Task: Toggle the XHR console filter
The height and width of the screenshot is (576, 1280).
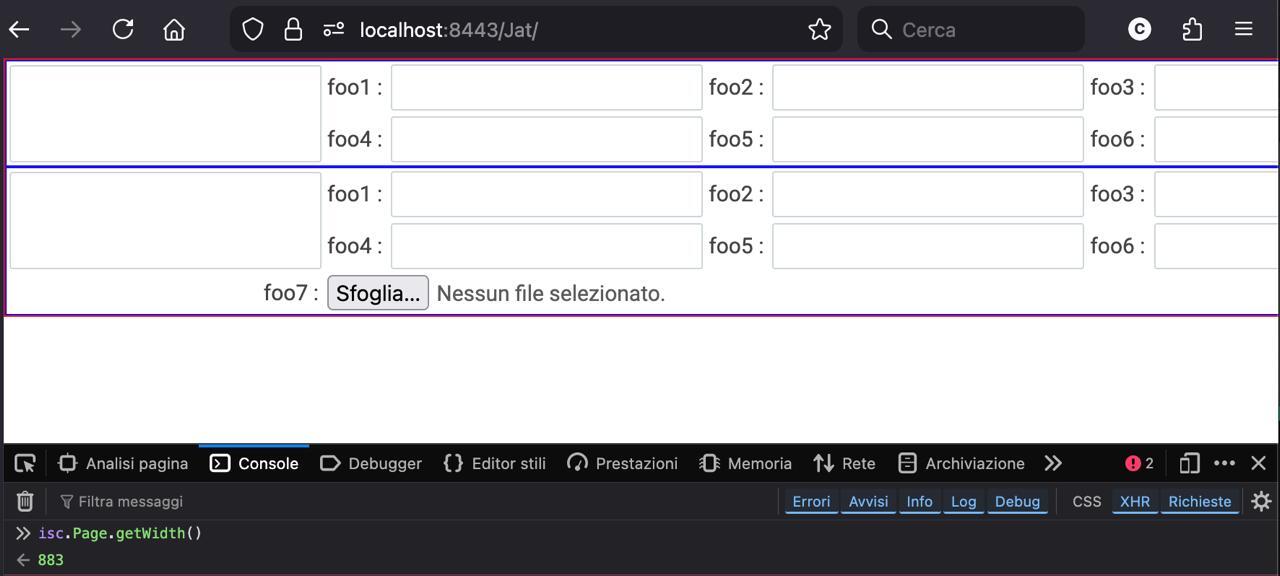Action: [1134, 501]
